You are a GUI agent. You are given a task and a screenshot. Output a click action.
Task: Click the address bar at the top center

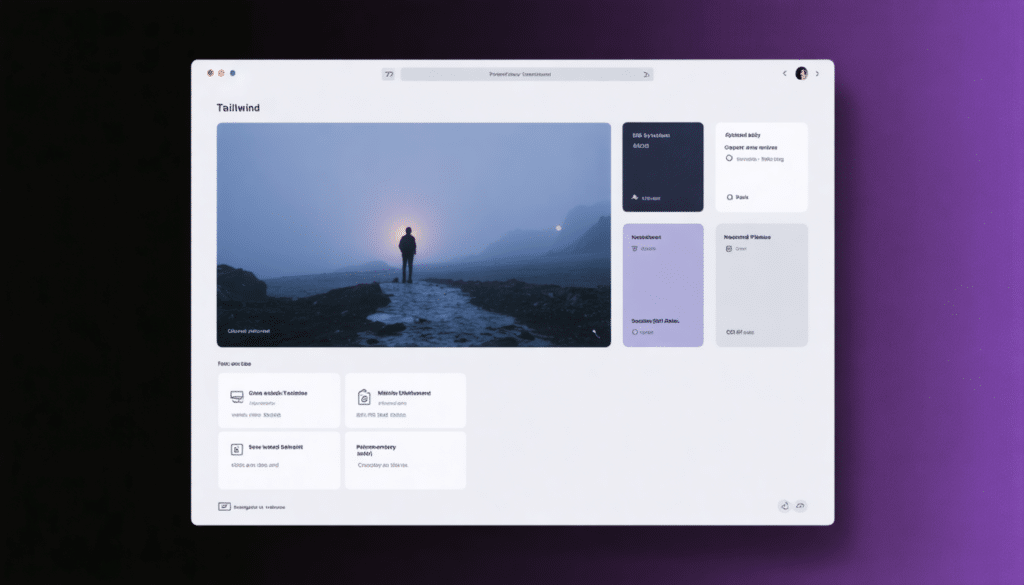tap(526, 74)
